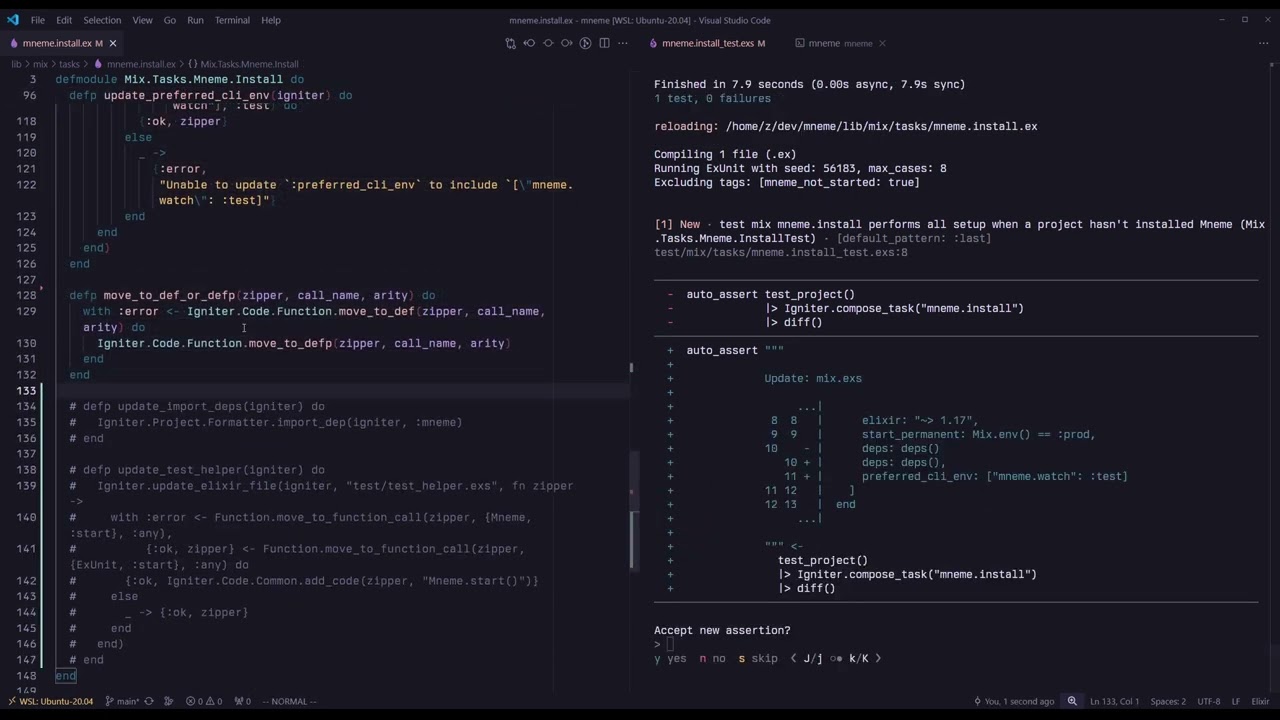Click the -- NORMAL -- vim mode indicator

[290, 701]
